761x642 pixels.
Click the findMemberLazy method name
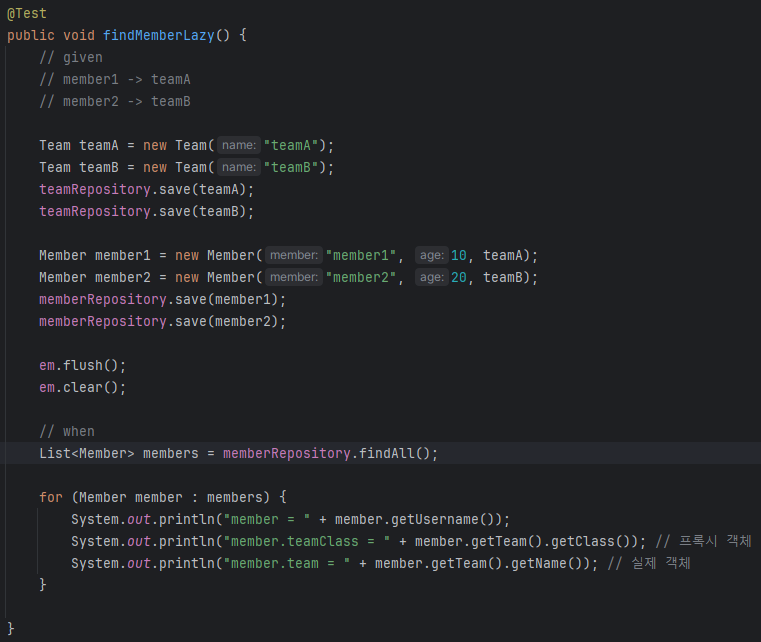coord(159,35)
